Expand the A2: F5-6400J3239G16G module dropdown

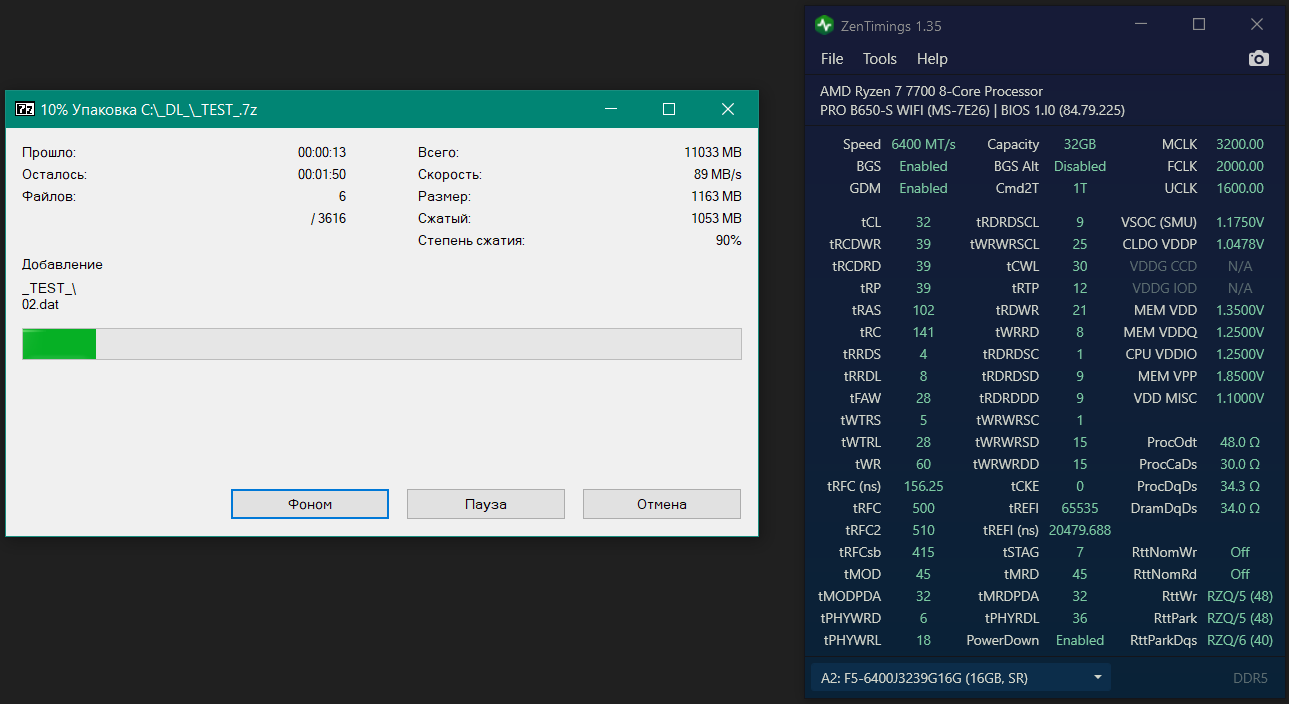(x=960, y=678)
